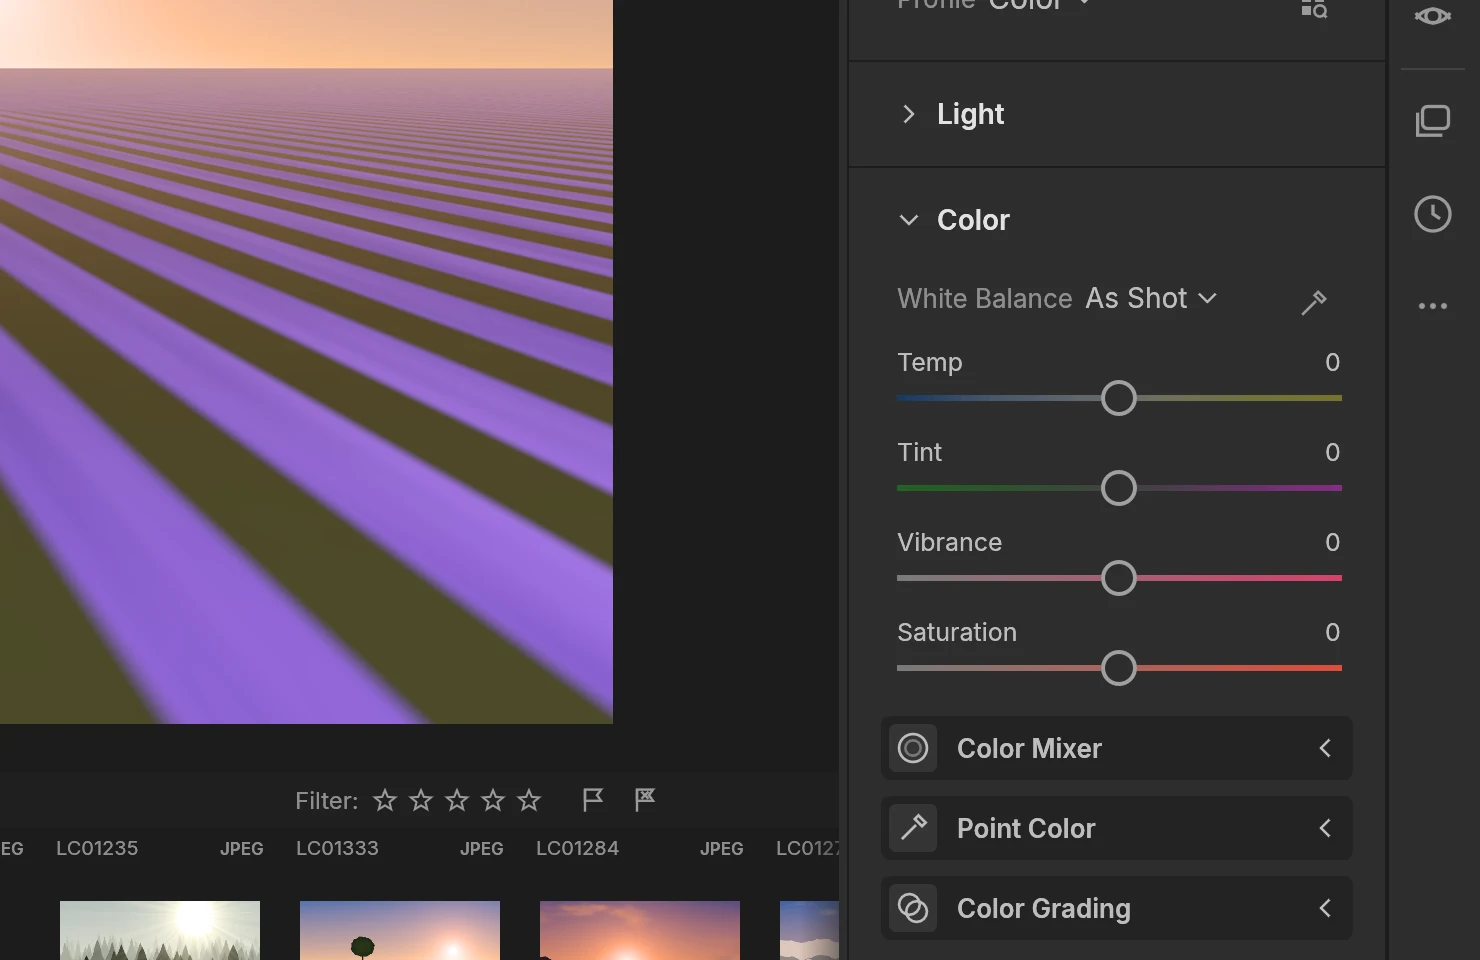Select the LC01333 lone tree thumbnail
The image size is (1480, 960).
click(x=400, y=930)
